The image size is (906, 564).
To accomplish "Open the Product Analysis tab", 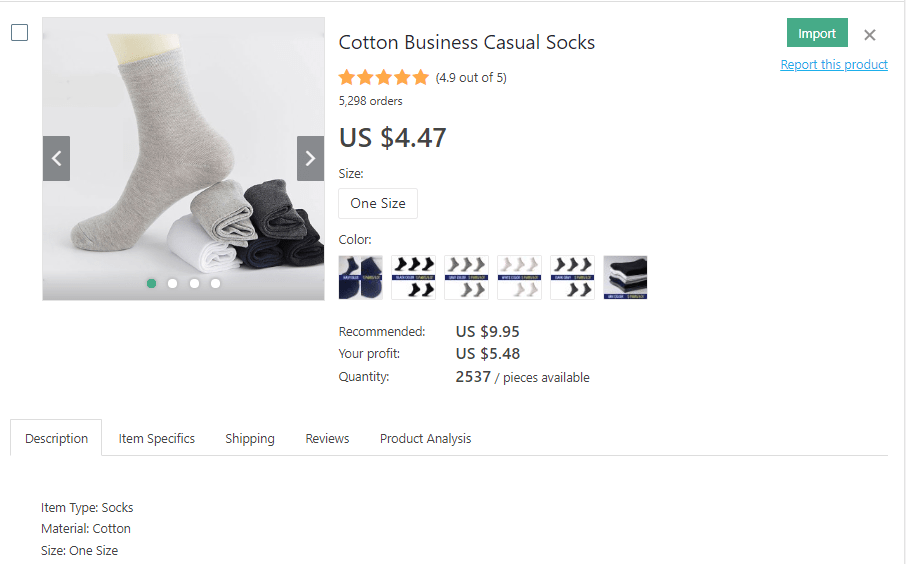I will point(425,438).
